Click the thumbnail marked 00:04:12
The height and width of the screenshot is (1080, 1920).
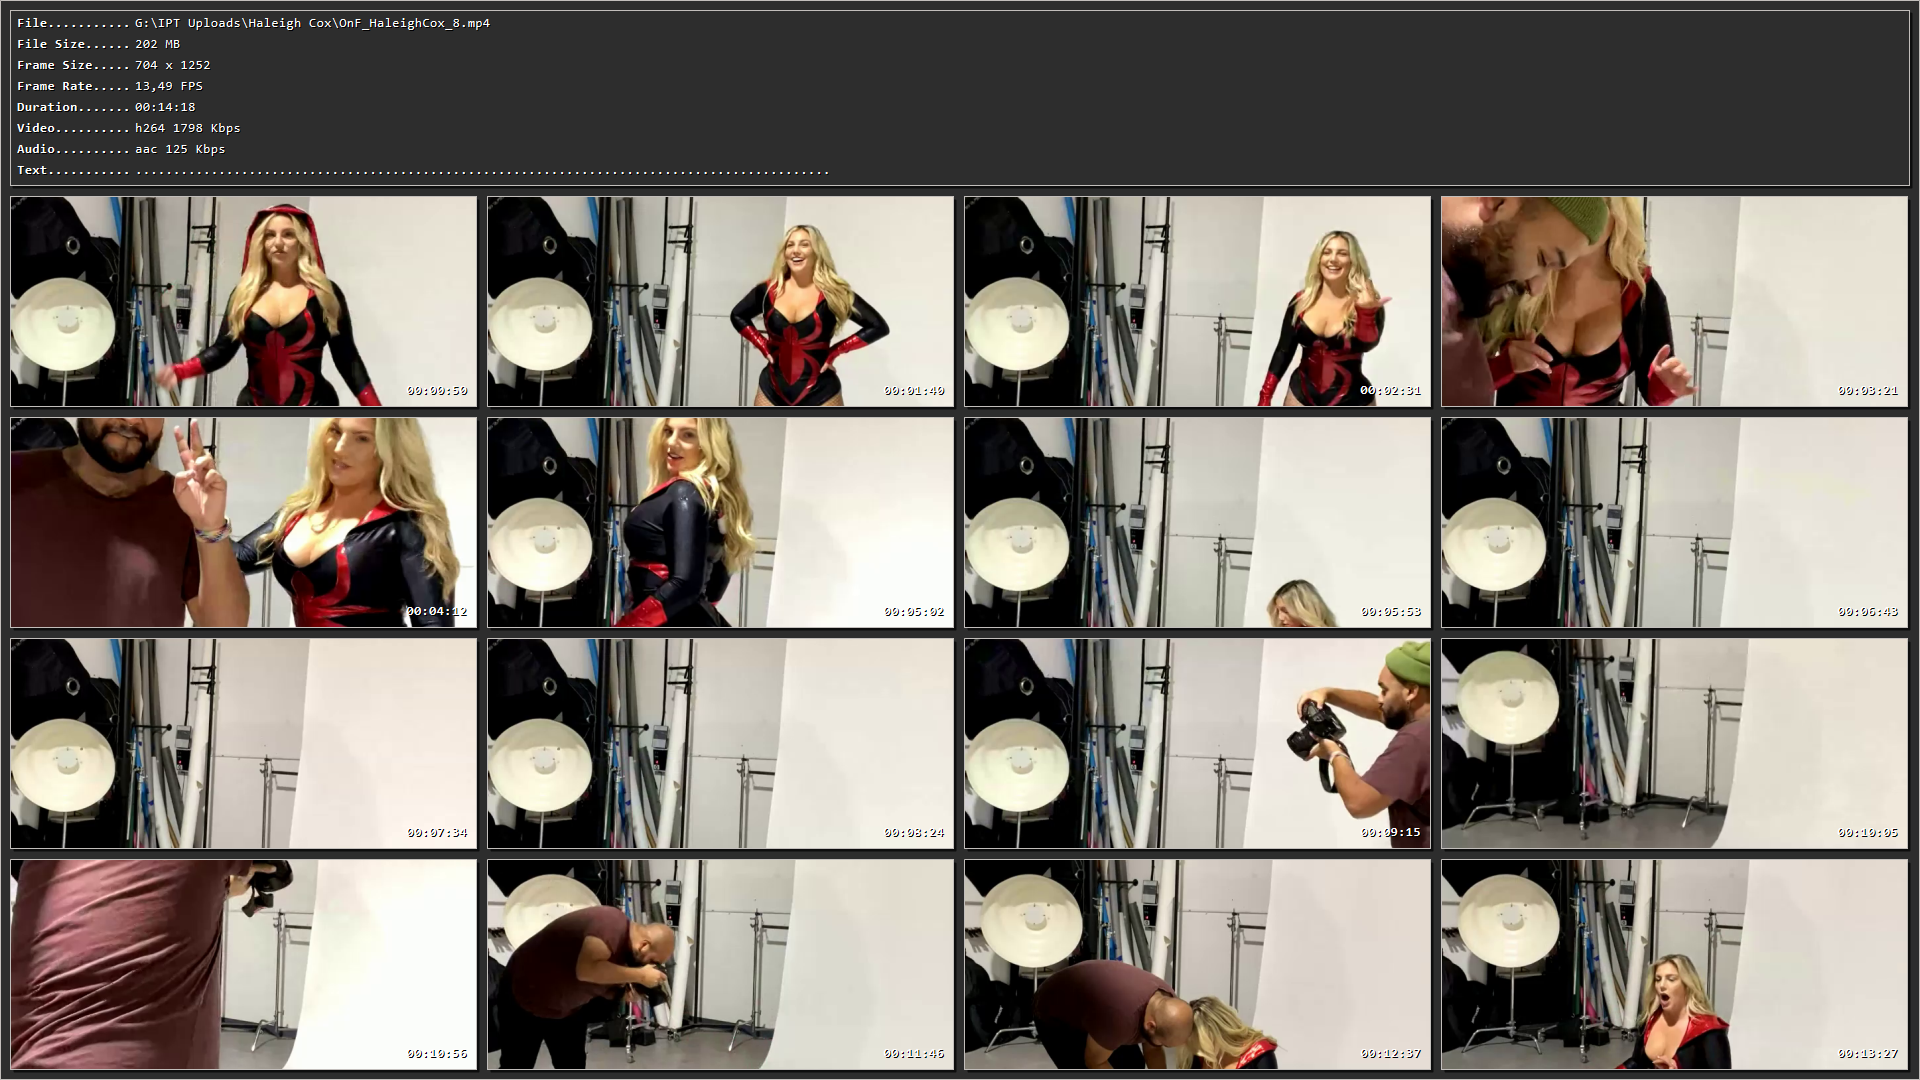243,522
